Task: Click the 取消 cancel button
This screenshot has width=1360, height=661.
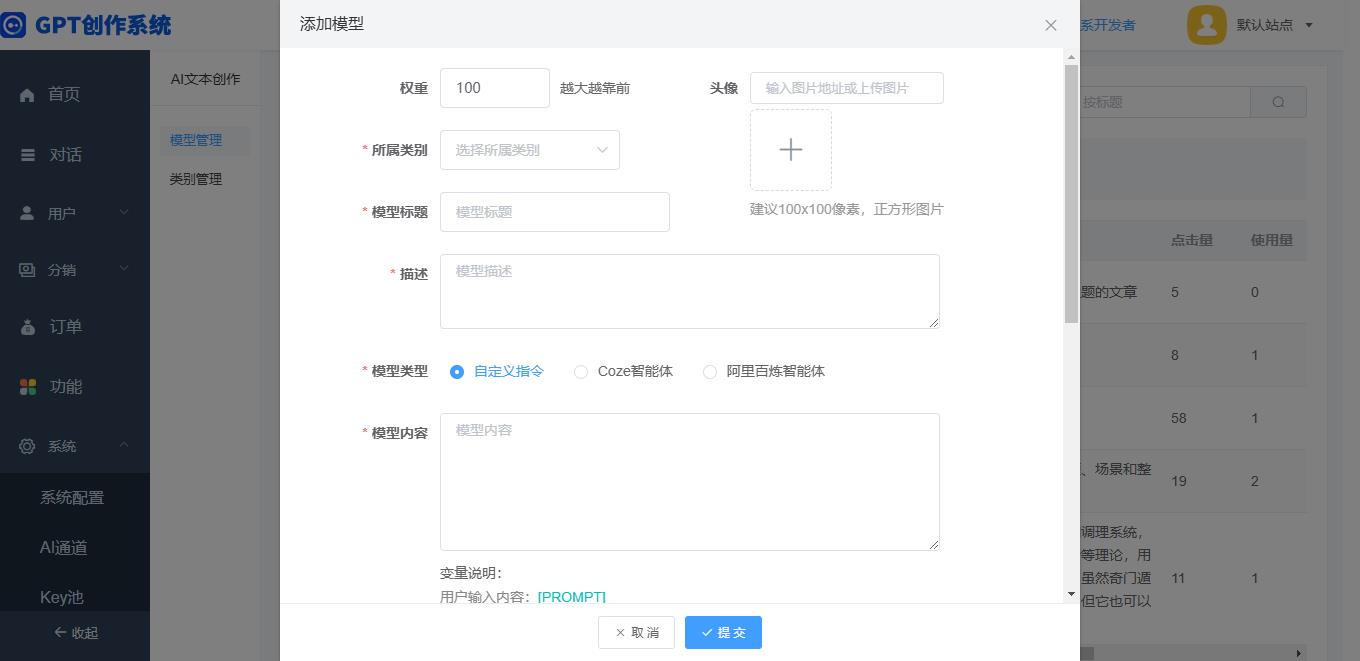Action: pyautogui.click(x=636, y=632)
